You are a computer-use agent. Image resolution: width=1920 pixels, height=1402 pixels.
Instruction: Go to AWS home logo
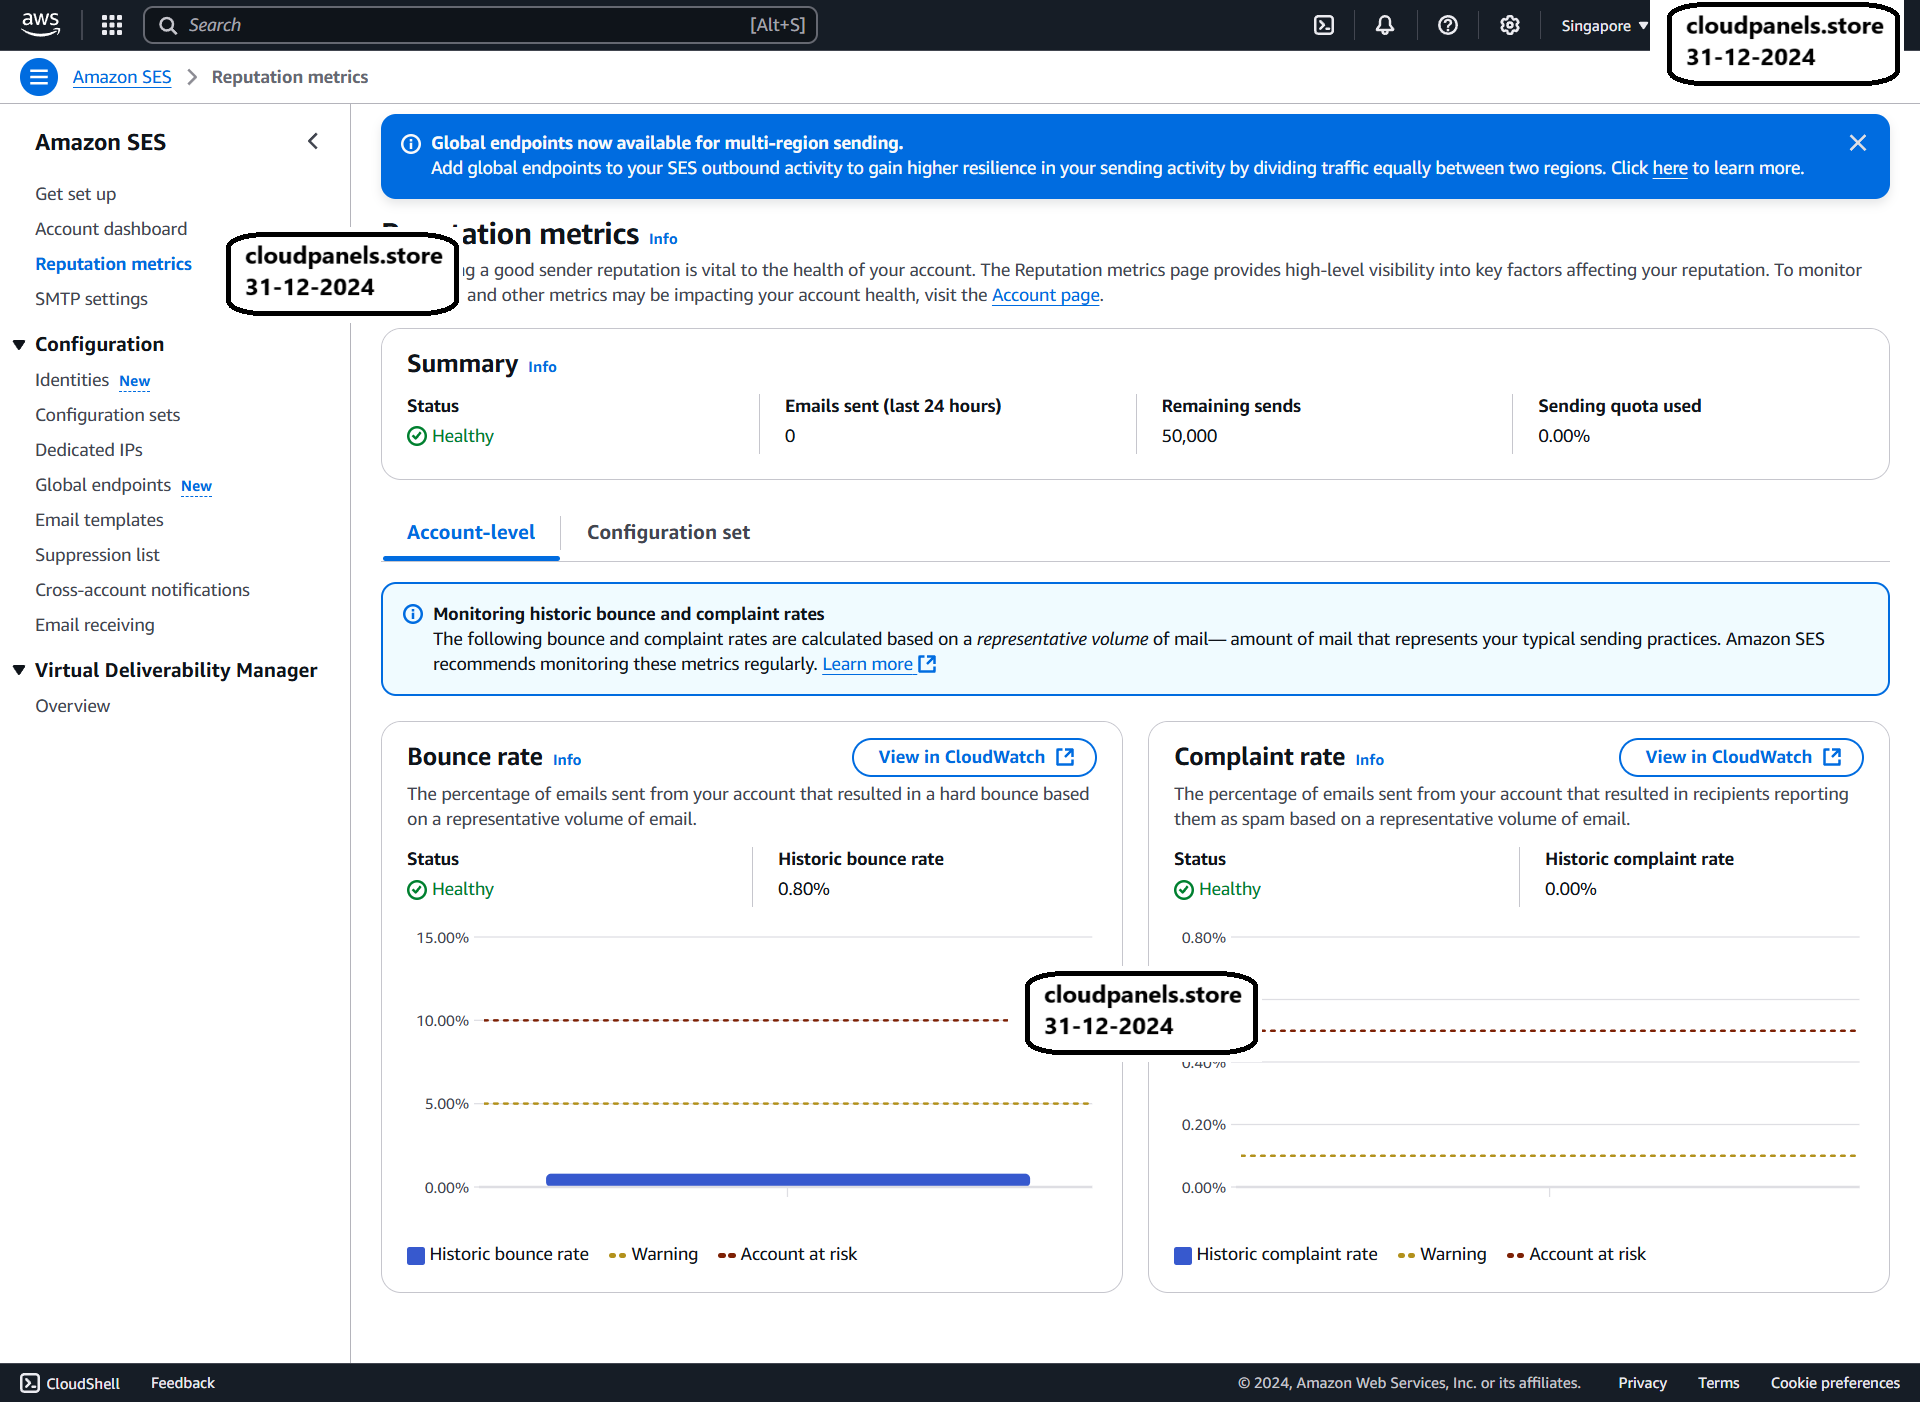tap(41, 24)
